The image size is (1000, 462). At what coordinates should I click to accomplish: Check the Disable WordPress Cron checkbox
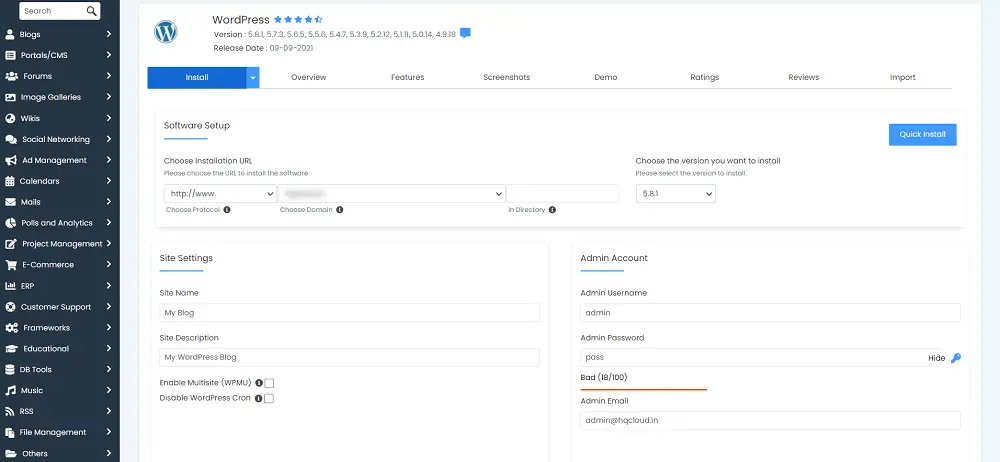269,398
